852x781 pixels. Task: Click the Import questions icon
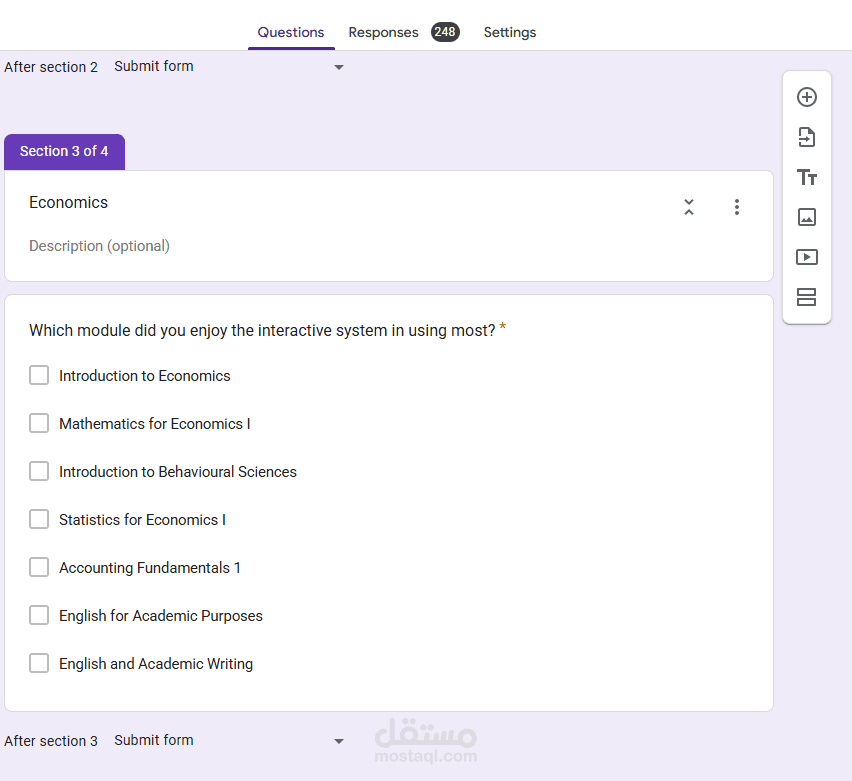pos(806,138)
